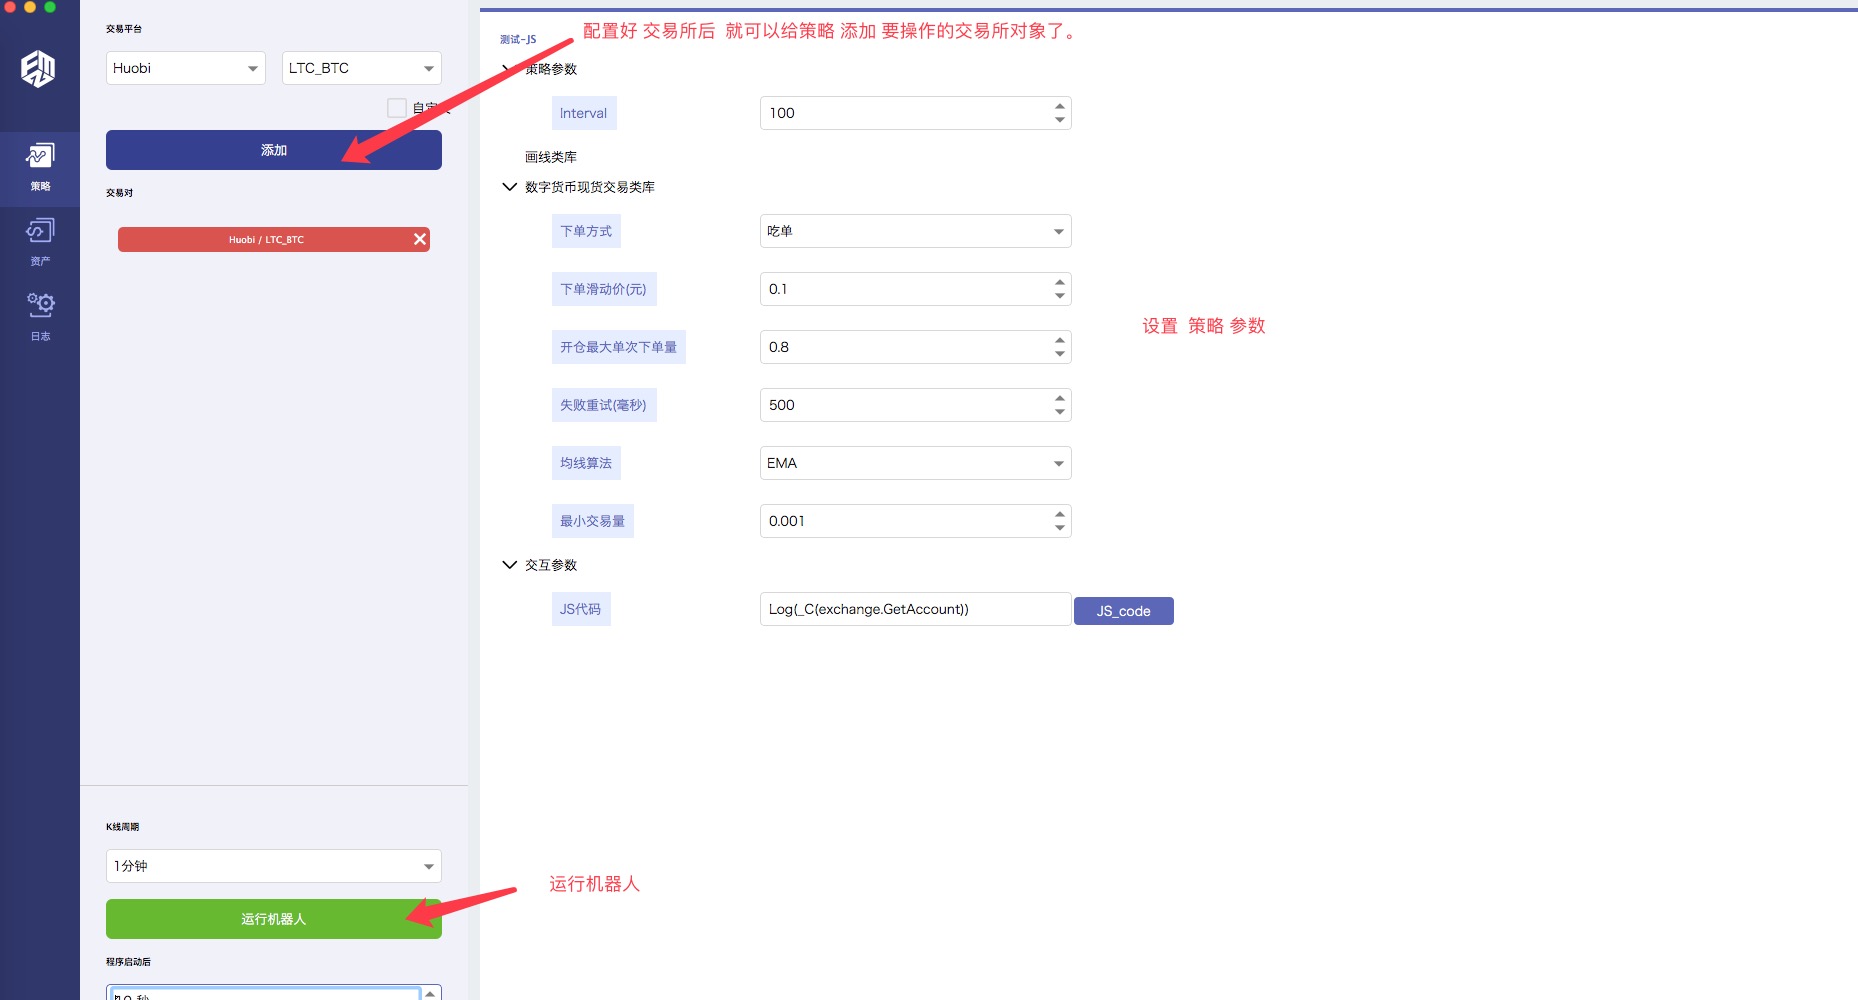Click the macOS red close window button

coord(10,5)
